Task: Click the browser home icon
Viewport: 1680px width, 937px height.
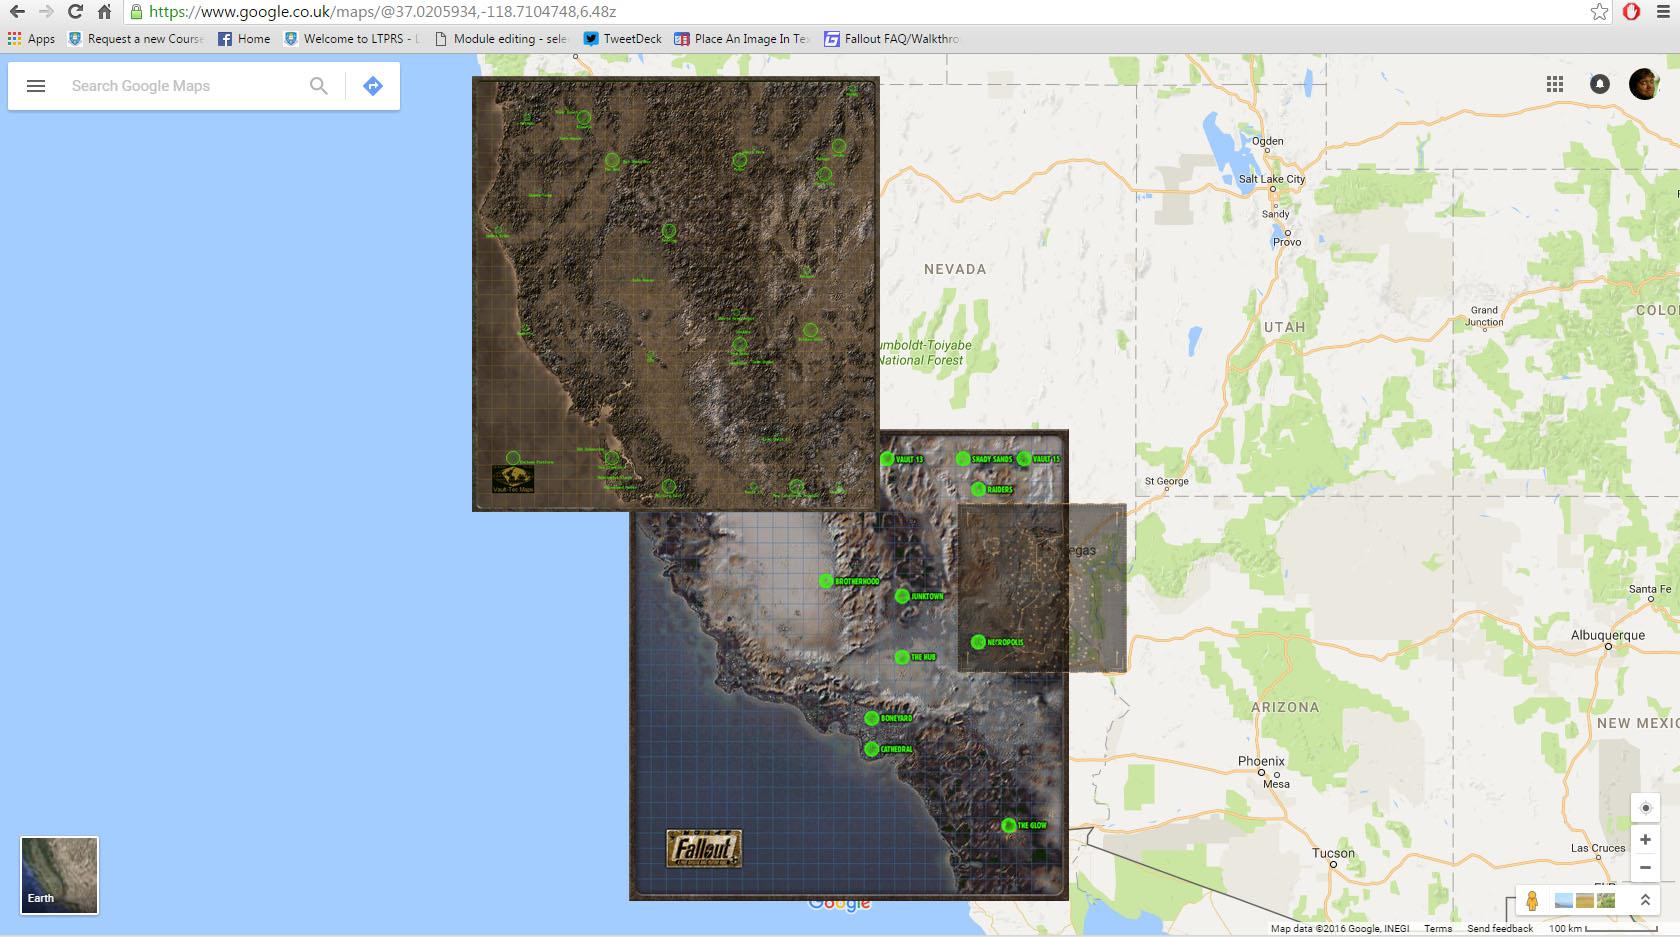Action: (x=102, y=12)
